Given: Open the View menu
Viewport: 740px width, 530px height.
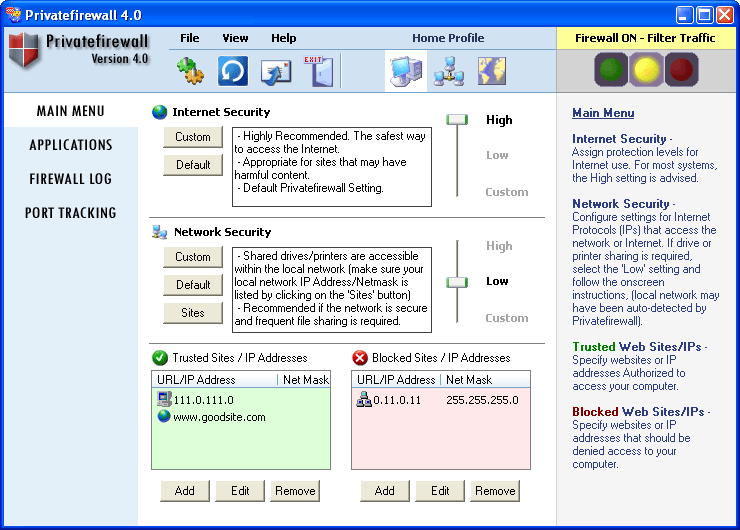Looking at the screenshot, I should coord(235,38).
